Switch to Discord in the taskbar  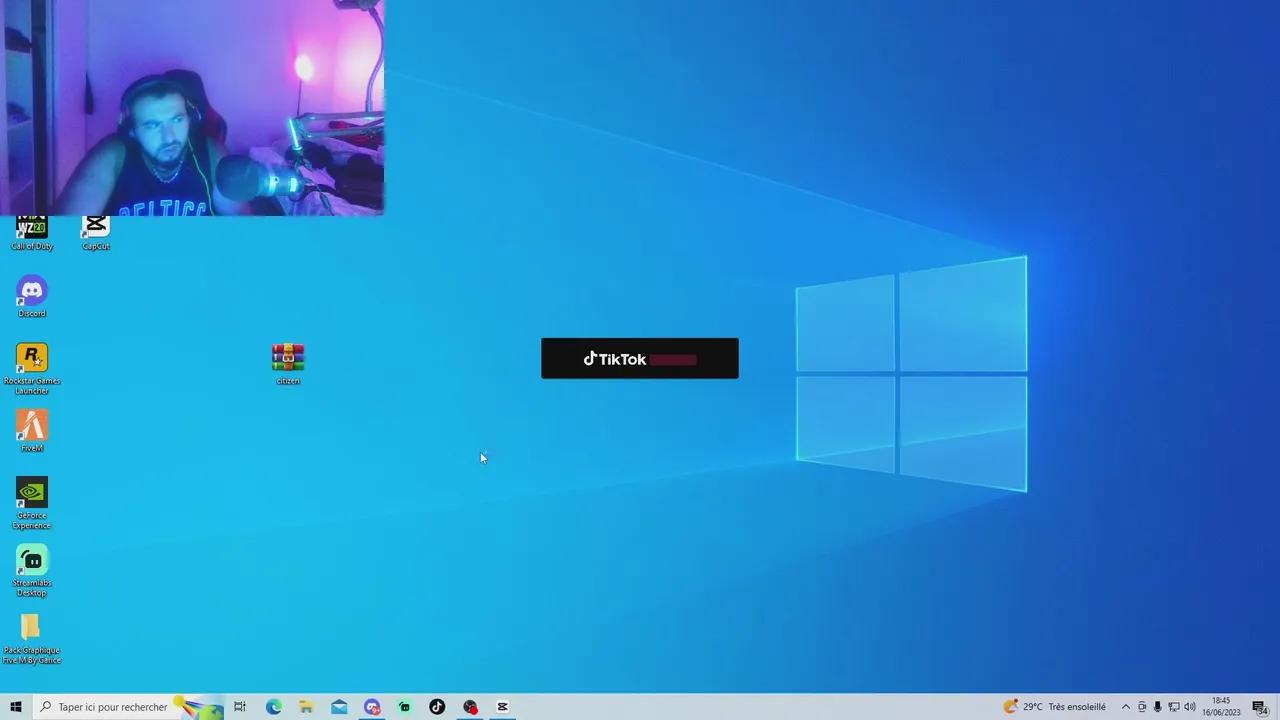(372, 707)
